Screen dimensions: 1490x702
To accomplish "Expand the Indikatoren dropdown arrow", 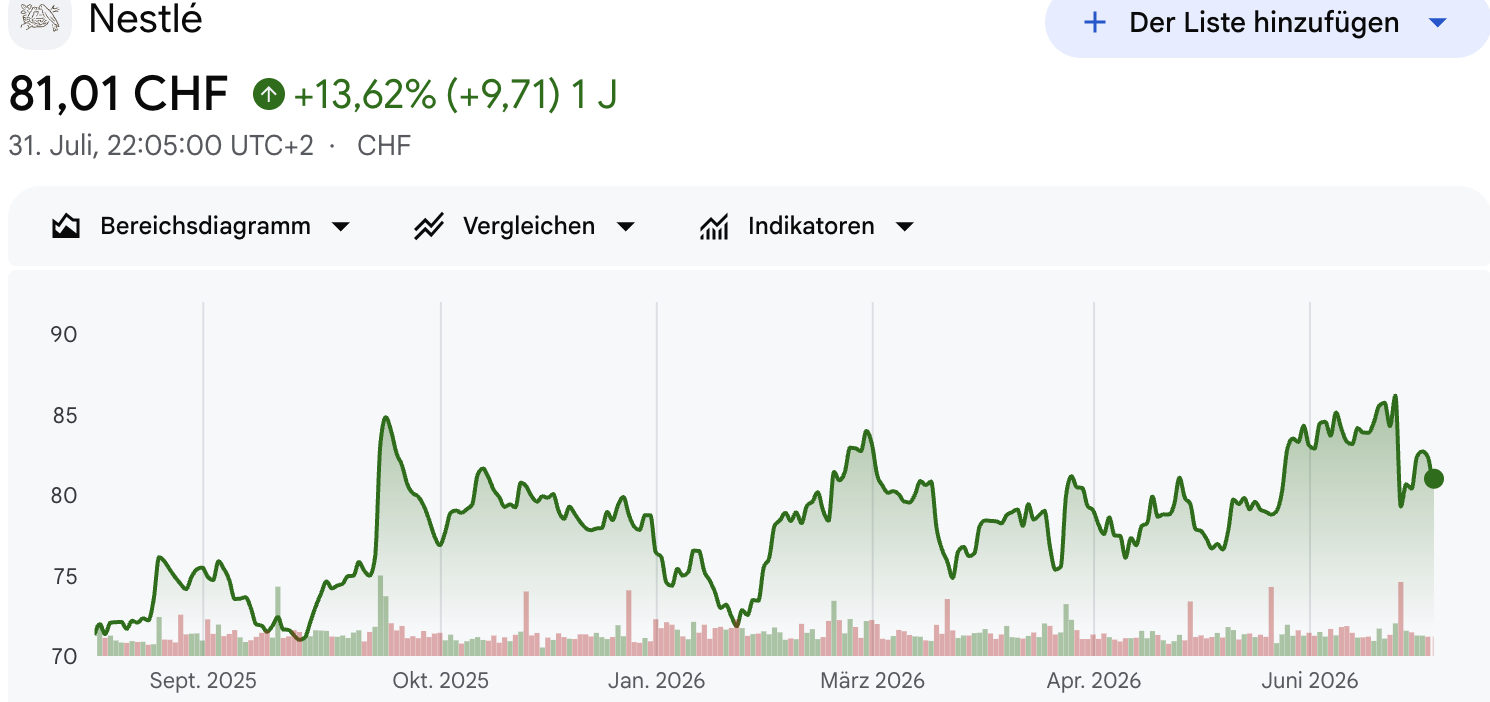I will 905,227.
